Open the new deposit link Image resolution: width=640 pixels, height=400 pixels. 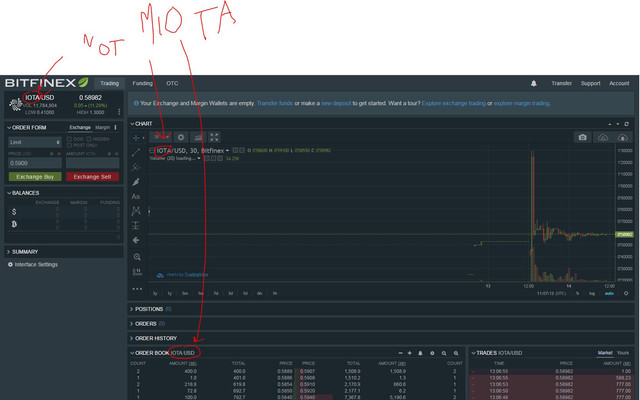[x=336, y=103]
